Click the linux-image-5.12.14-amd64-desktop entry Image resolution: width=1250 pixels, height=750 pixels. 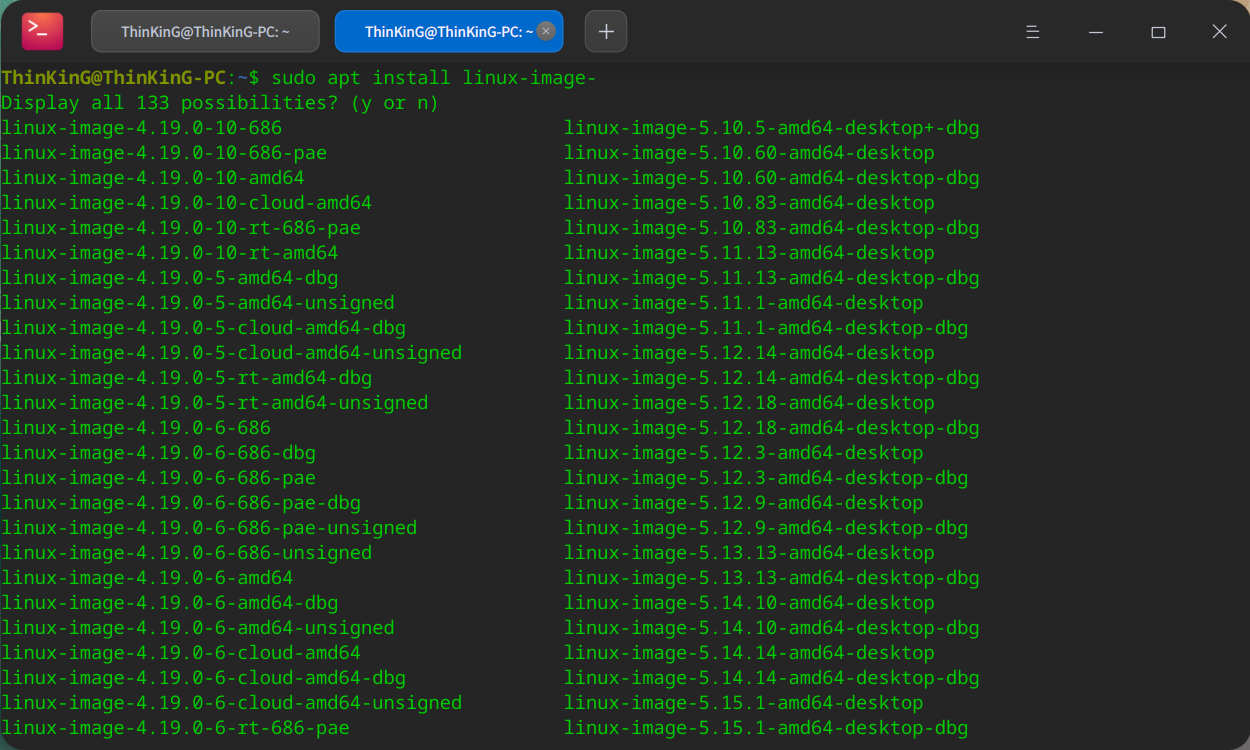750,352
